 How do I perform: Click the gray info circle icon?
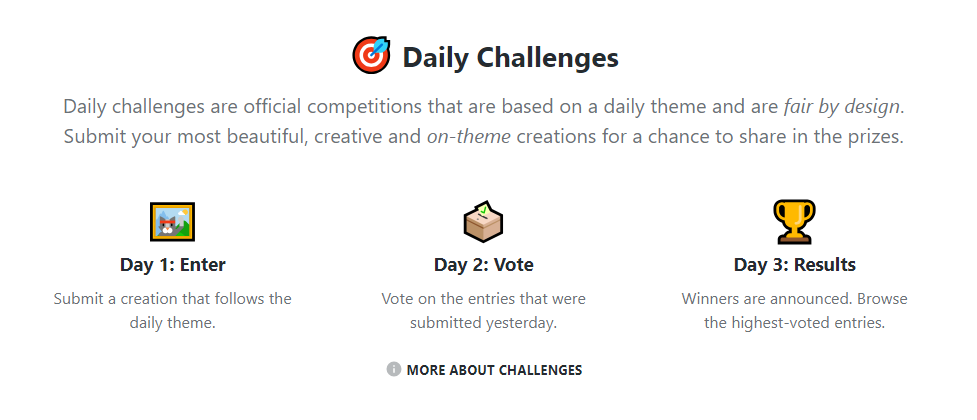coord(393,370)
